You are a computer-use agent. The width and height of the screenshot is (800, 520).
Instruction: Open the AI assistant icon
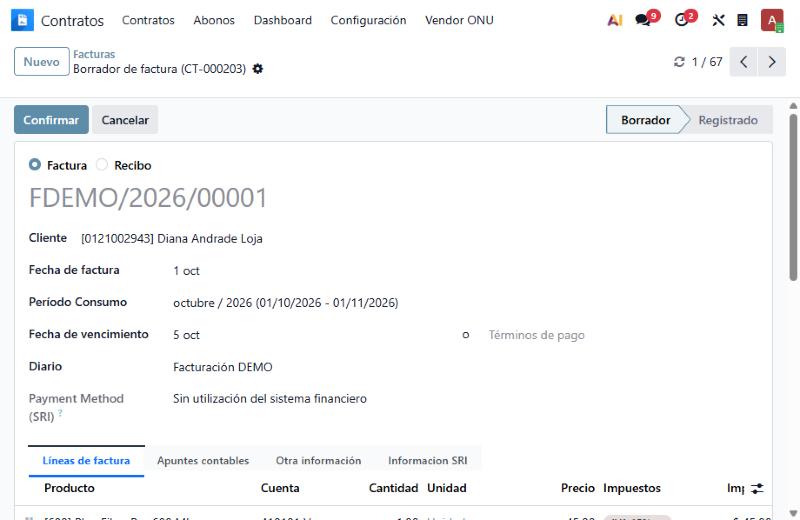[615, 20]
